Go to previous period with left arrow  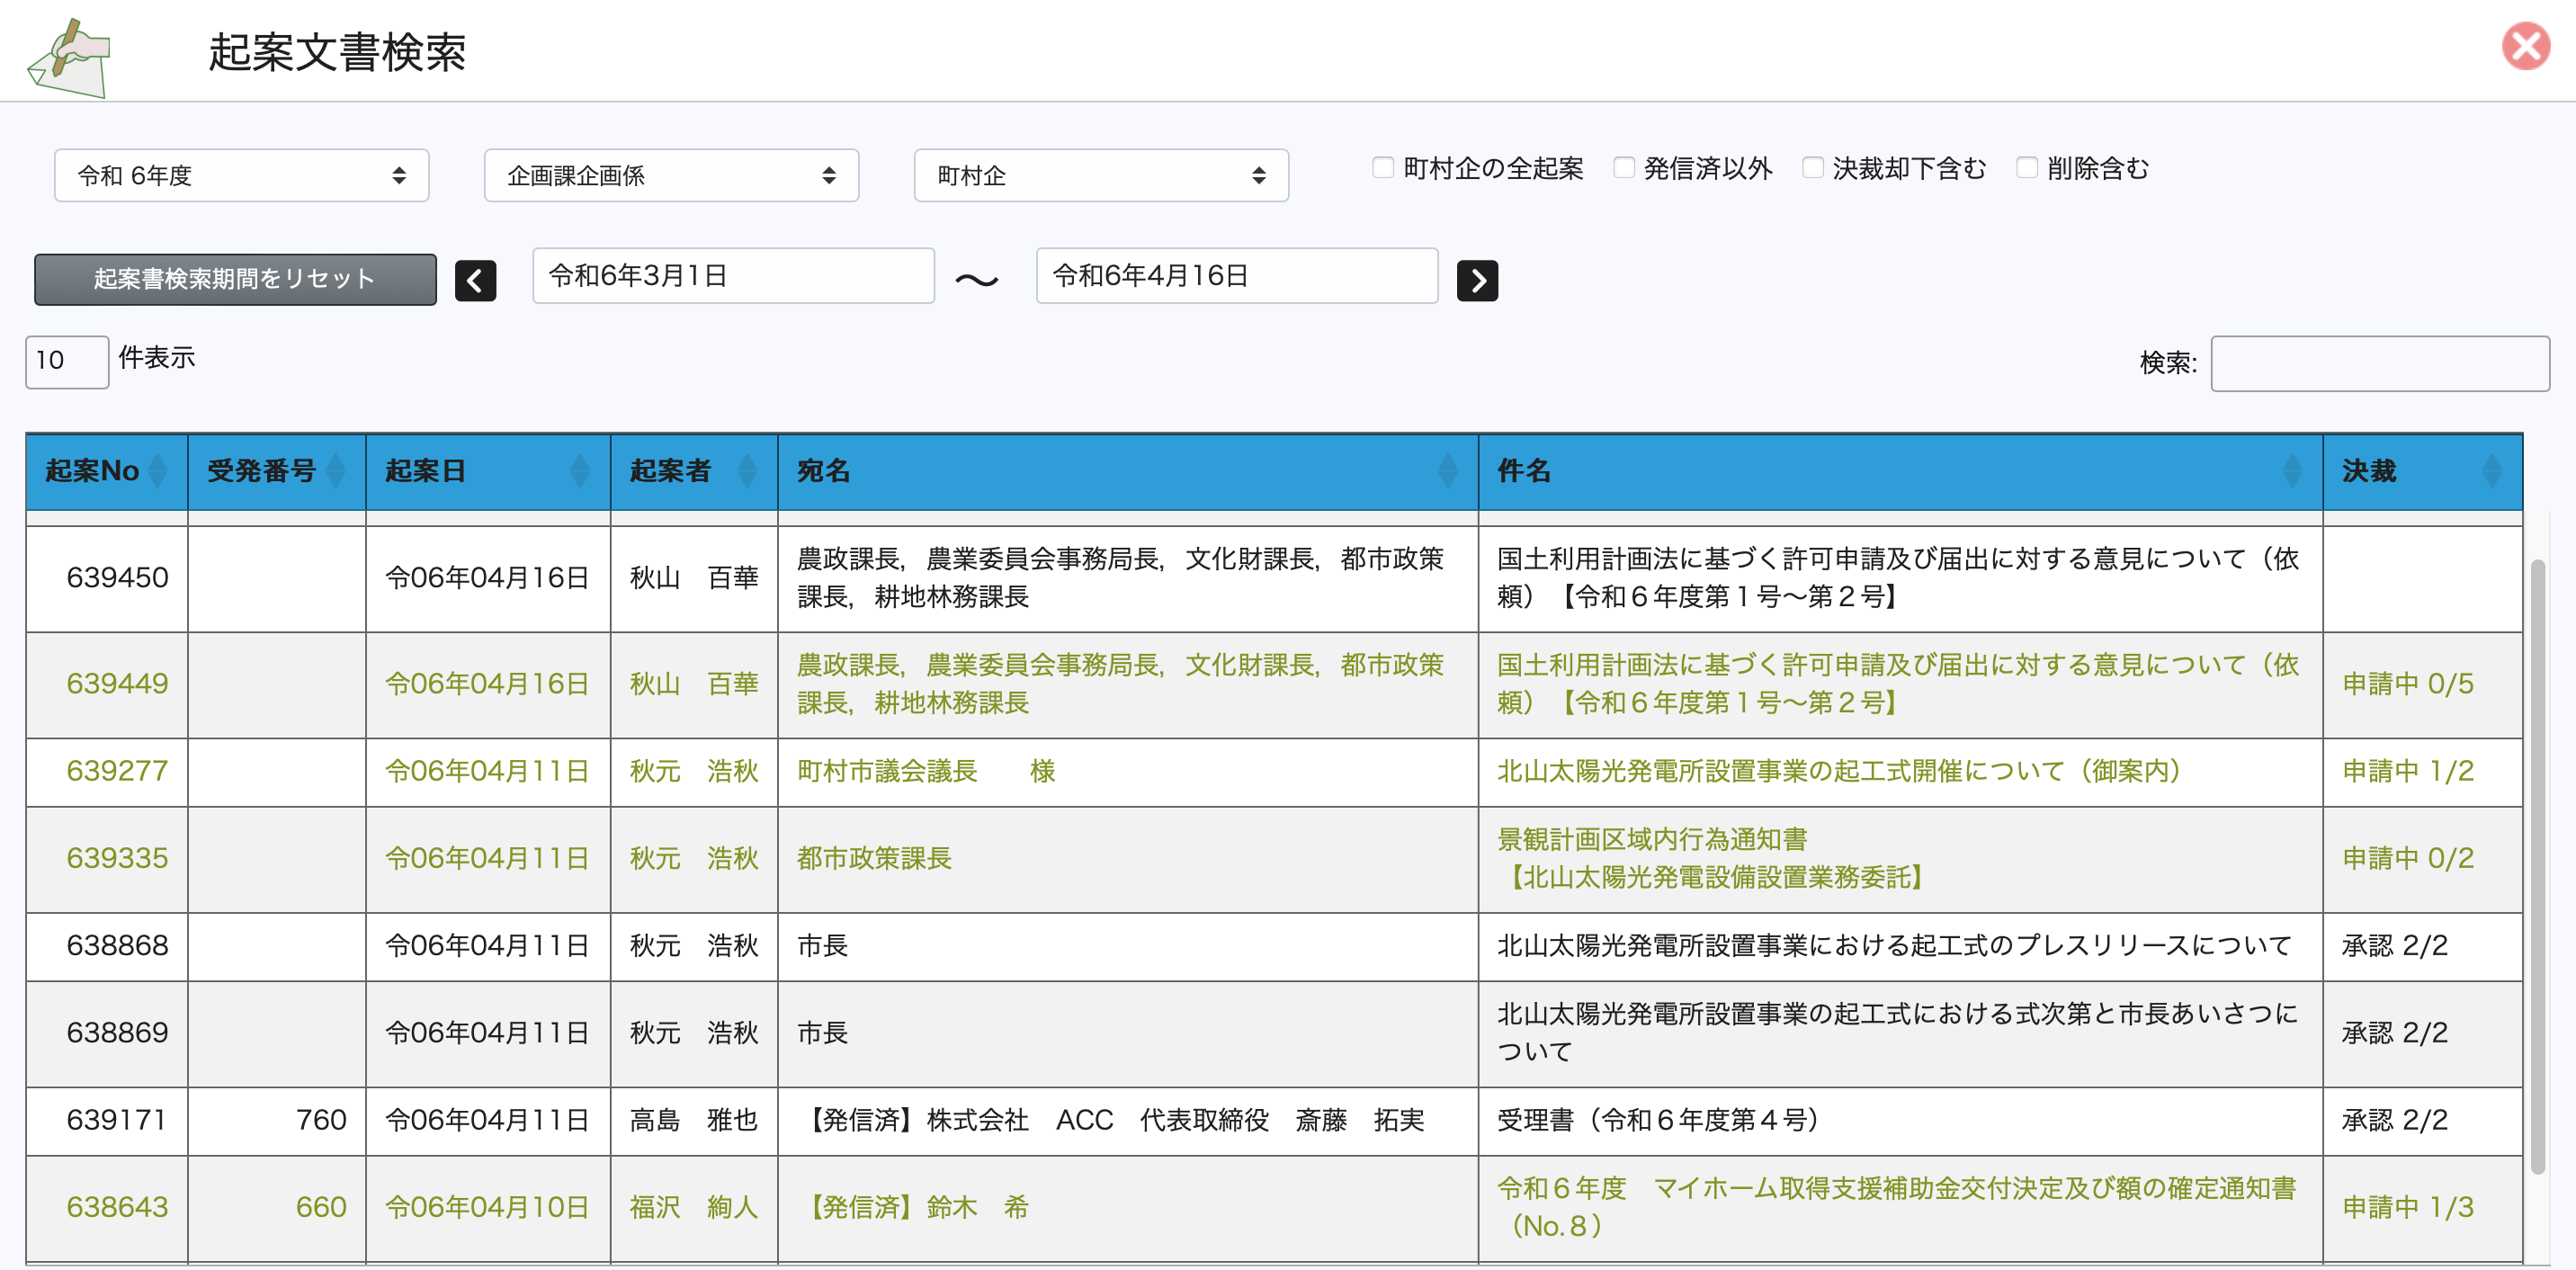(475, 280)
